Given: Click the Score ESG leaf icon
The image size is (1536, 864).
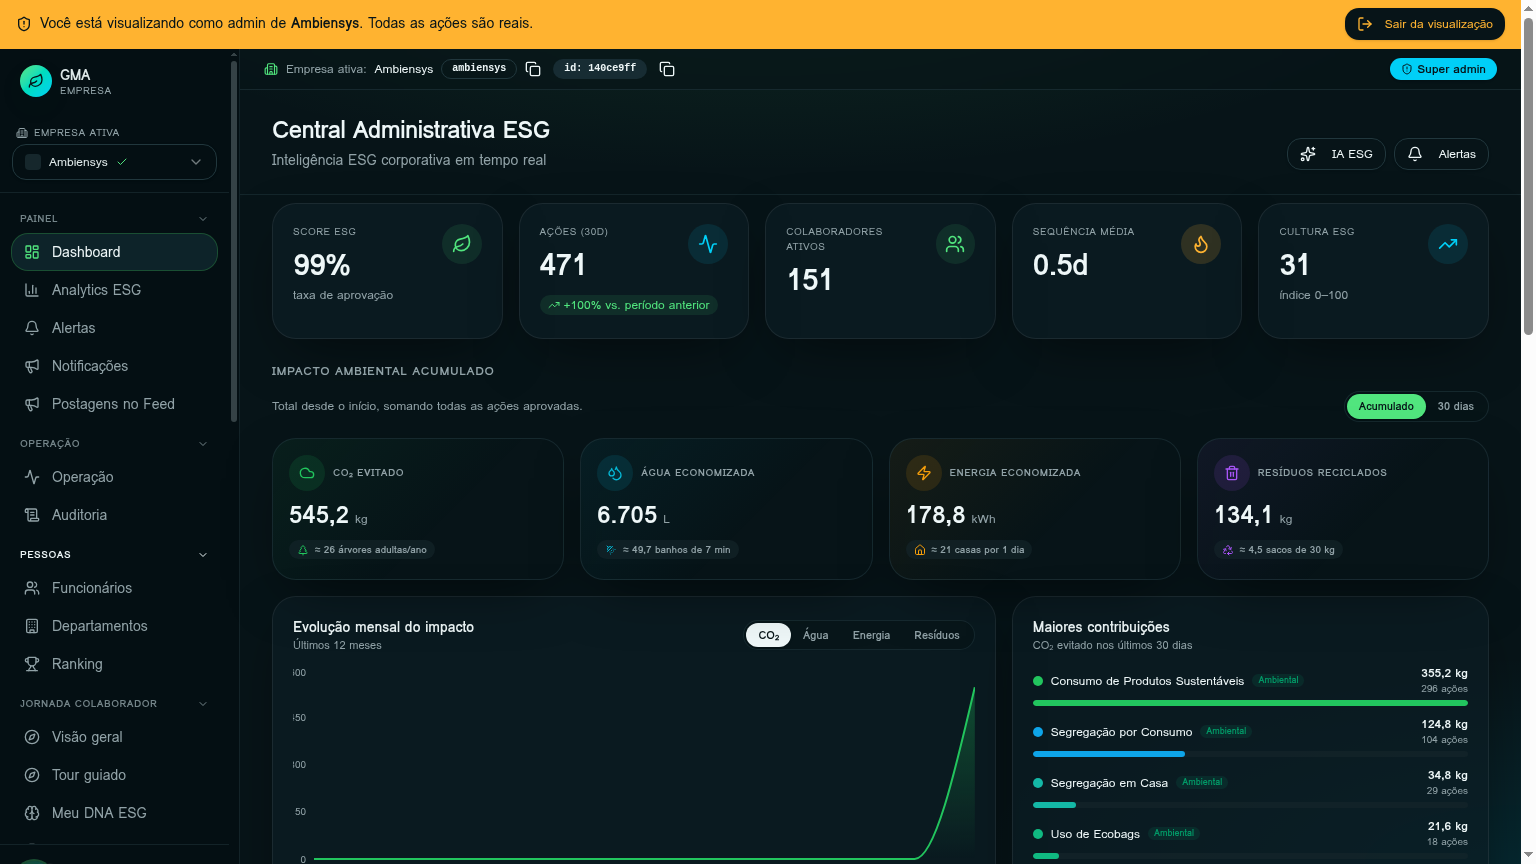Looking at the screenshot, I should [x=462, y=244].
